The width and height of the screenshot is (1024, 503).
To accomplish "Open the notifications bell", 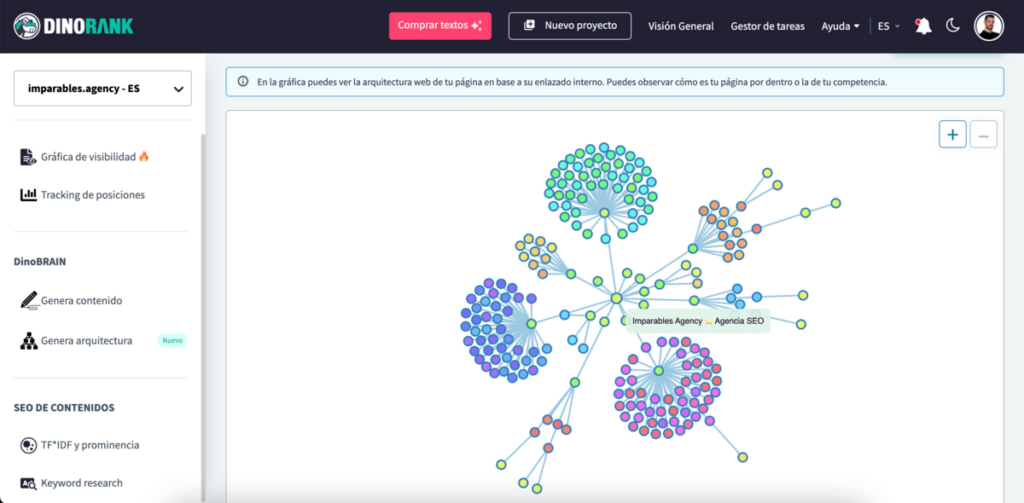I will 923,26.
